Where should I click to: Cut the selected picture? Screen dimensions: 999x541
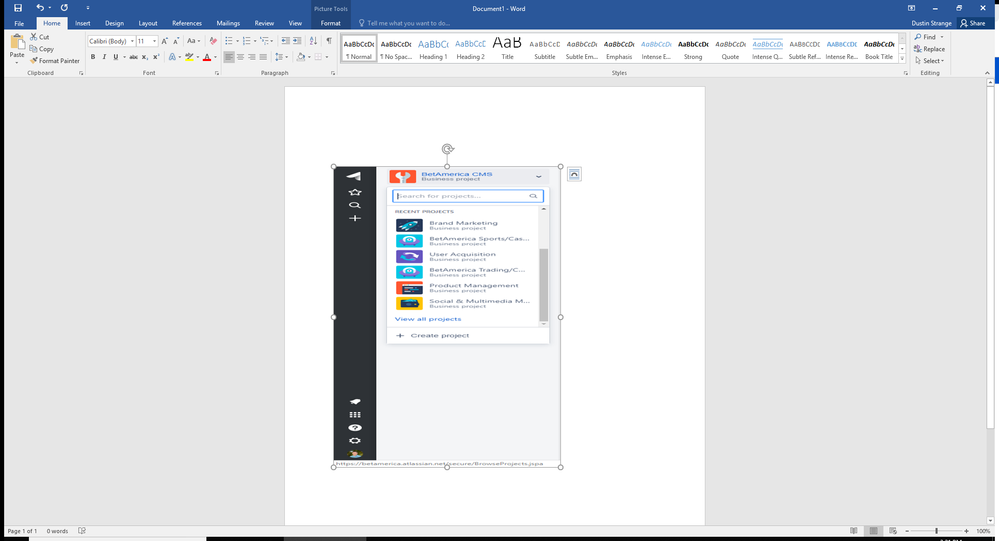pos(40,37)
